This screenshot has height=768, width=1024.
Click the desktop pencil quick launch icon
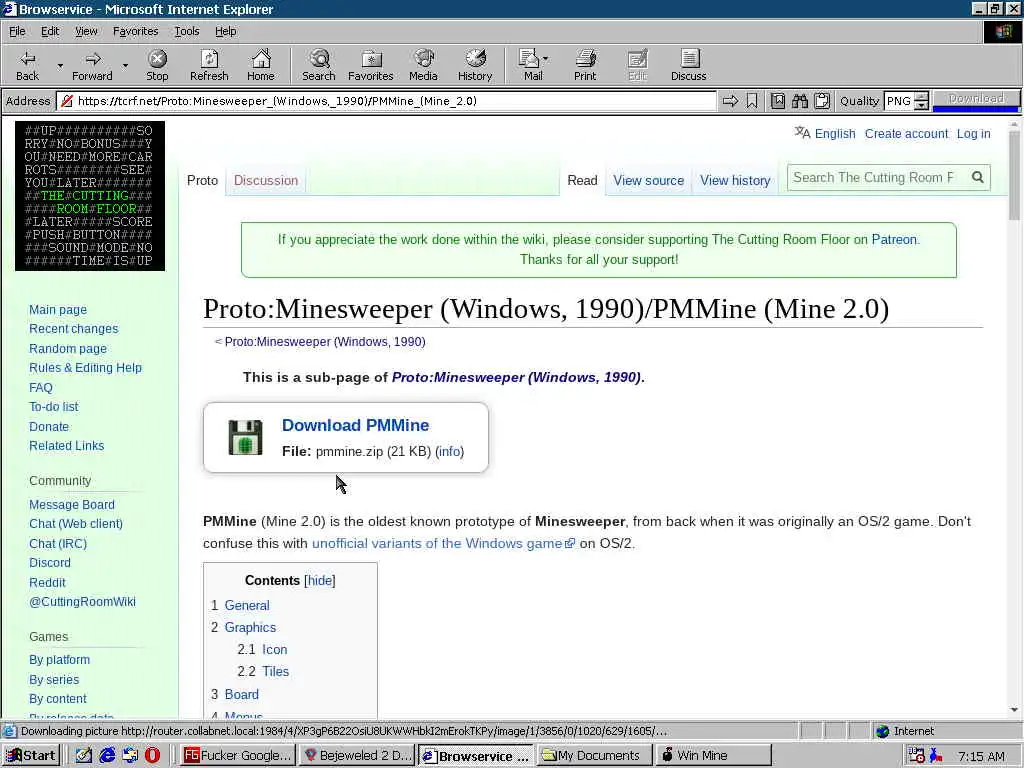click(x=84, y=755)
